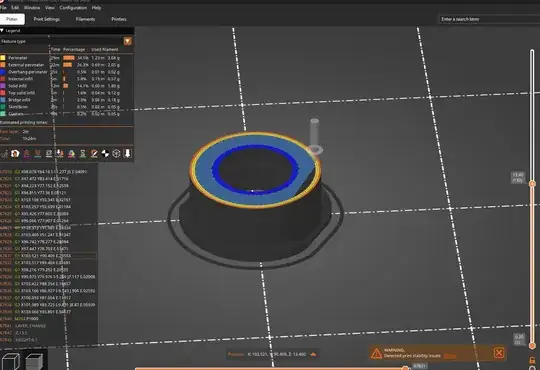
Task: Switch to the Filaments tab
Action: click(85, 19)
